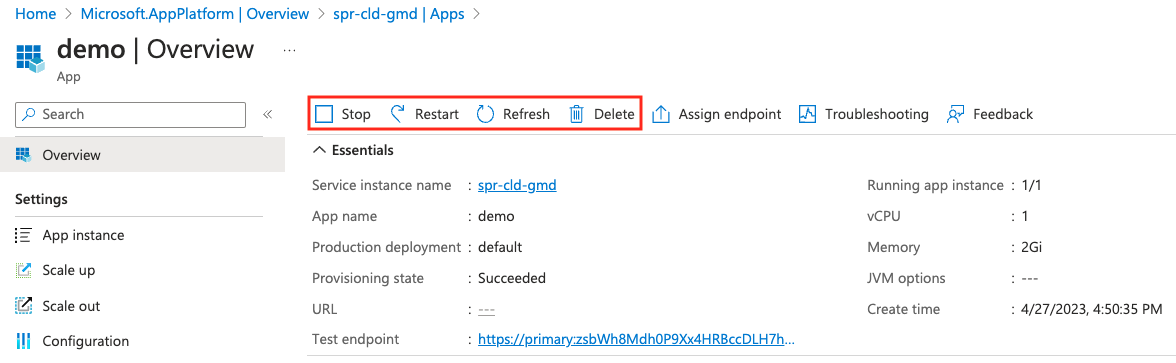Open the primary test endpoint URL

[636, 340]
